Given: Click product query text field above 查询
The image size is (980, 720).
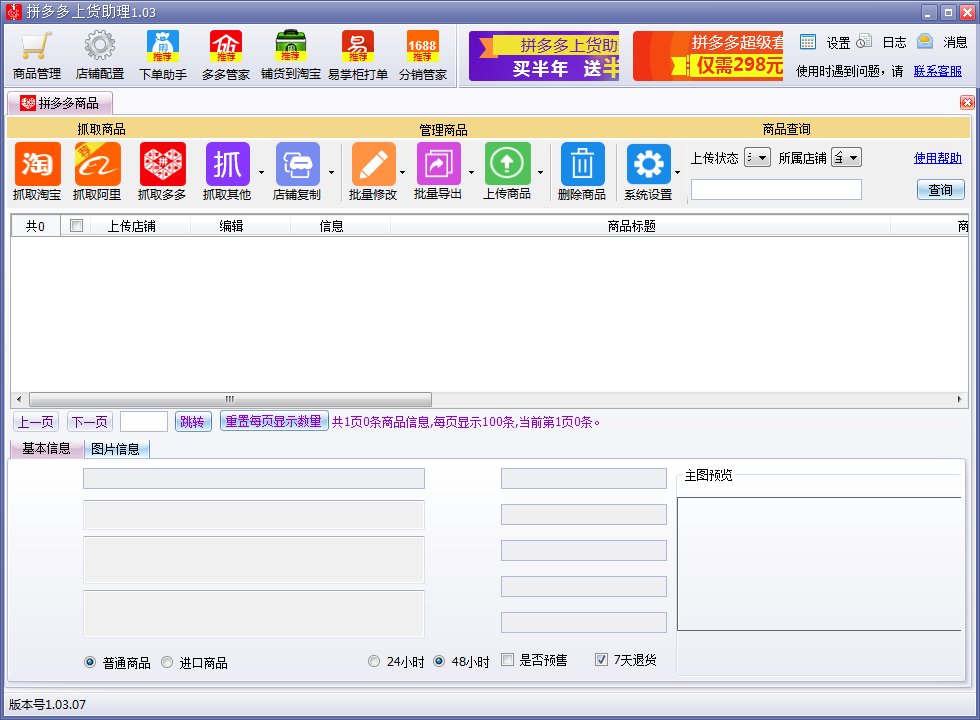Looking at the screenshot, I should pos(776,189).
